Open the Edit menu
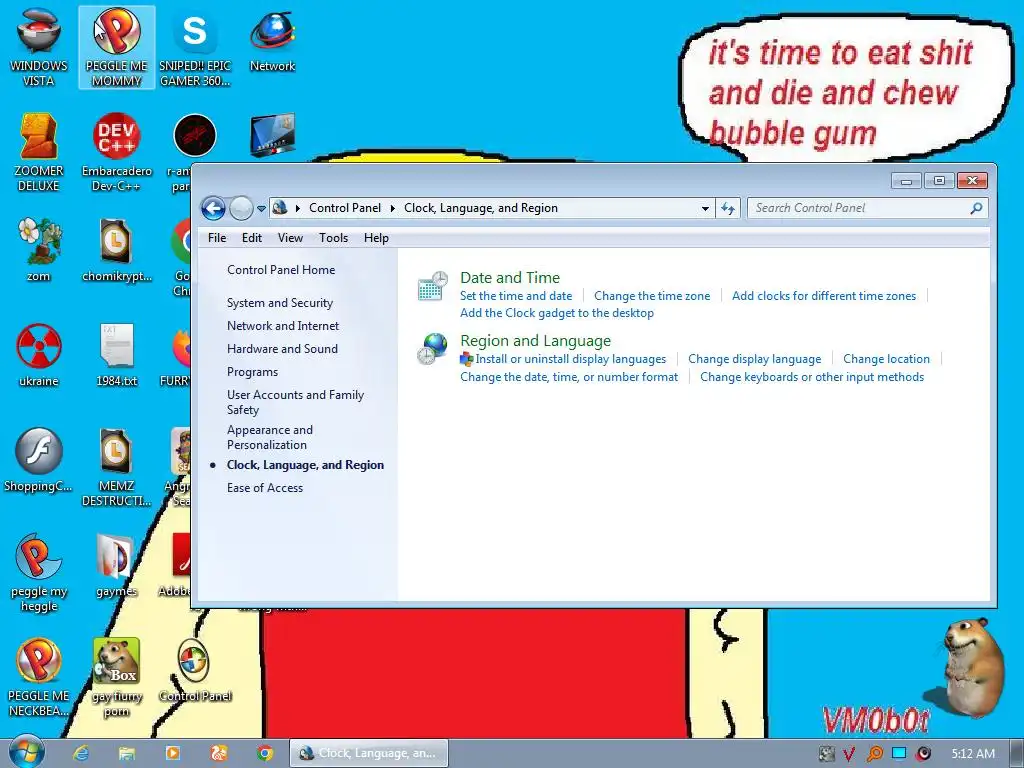The height and width of the screenshot is (768, 1024). (x=251, y=238)
